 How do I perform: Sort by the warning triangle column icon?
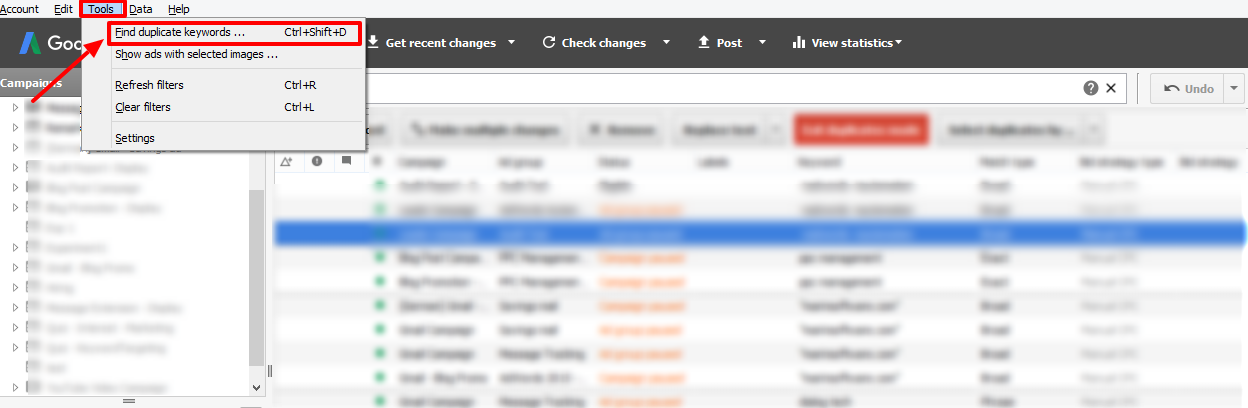pyautogui.click(x=287, y=160)
